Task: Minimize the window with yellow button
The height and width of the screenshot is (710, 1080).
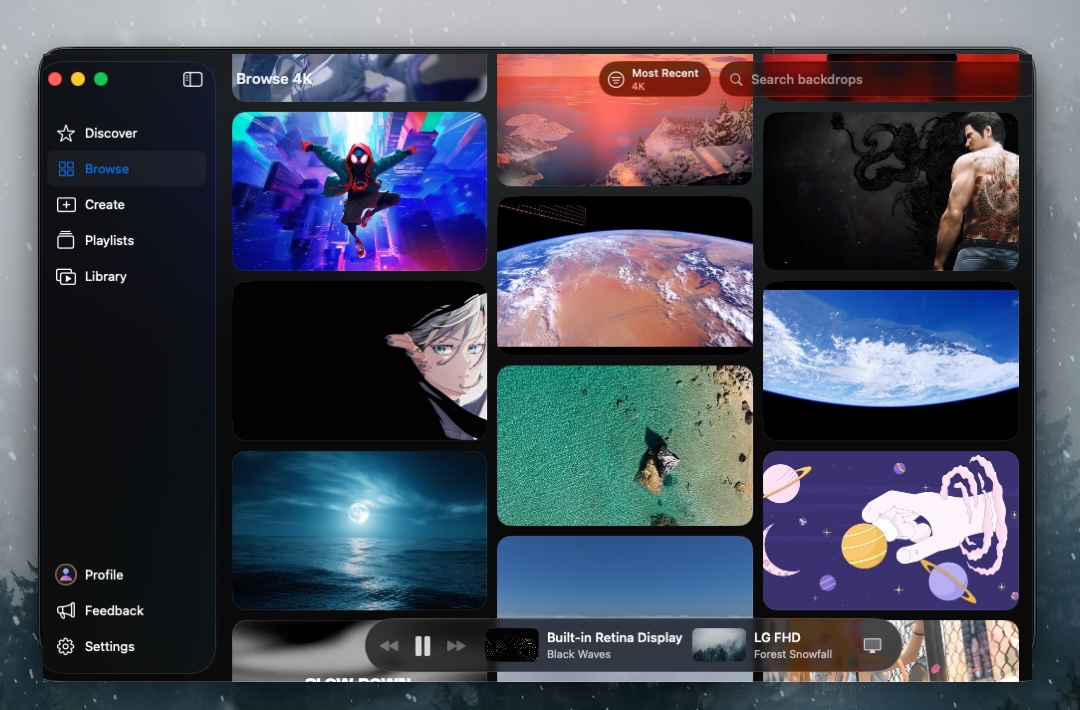Action: point(78,79)
